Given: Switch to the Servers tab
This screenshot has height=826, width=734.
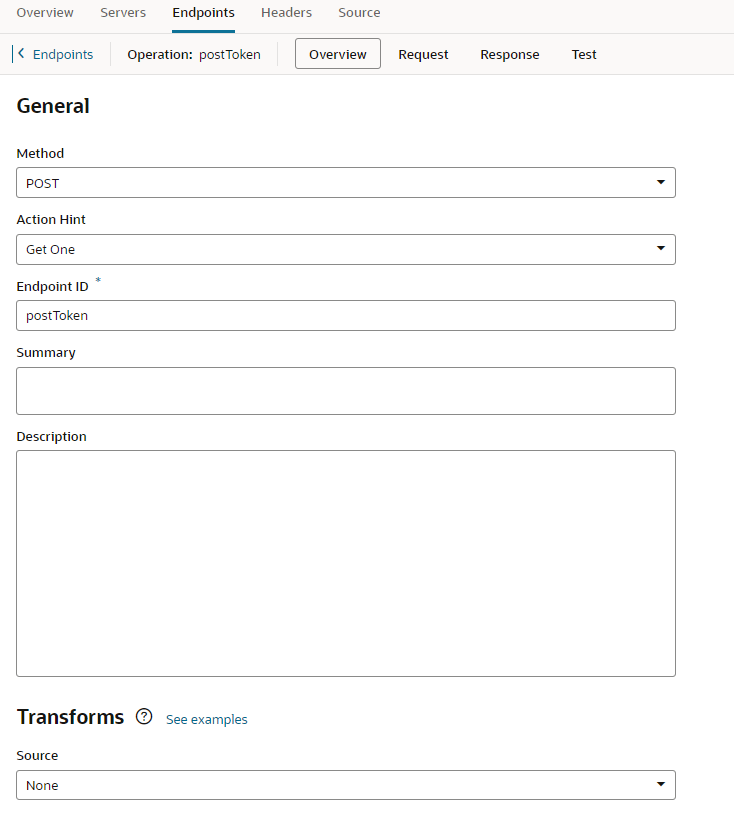Looking at the screenshot, I should pyautogui.click(x=123, y=13).
